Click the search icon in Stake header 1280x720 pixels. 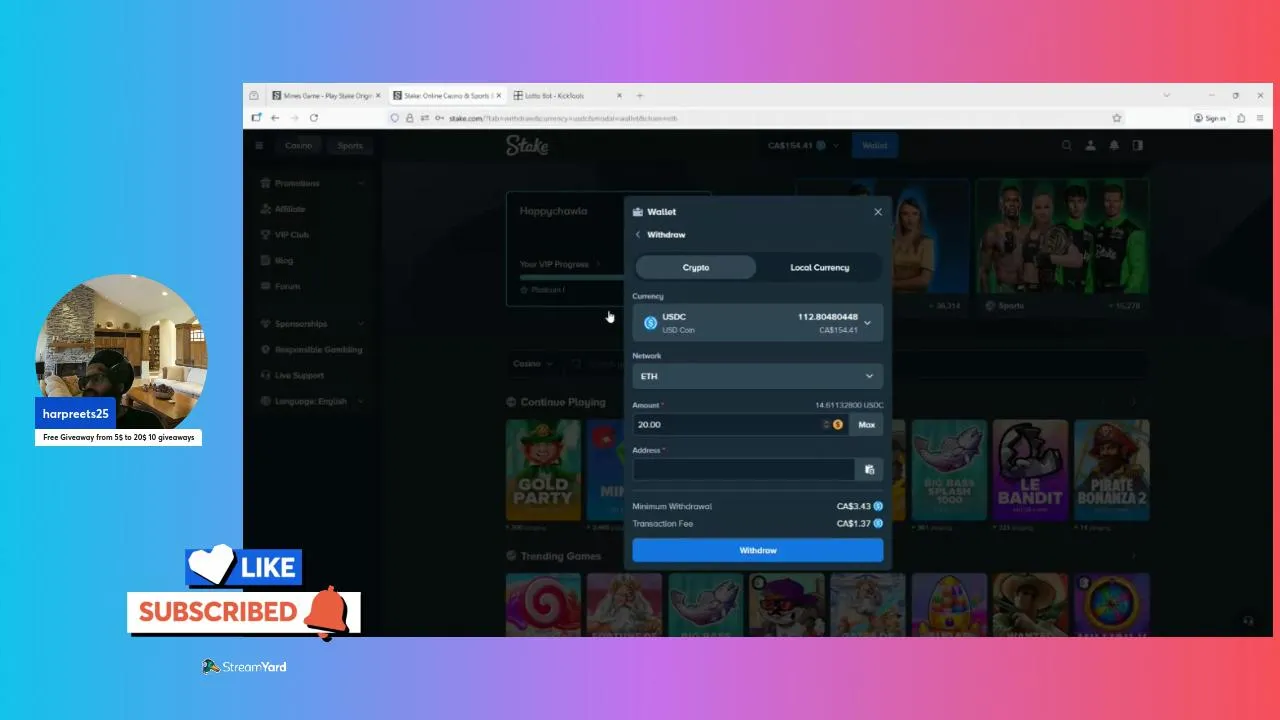click(x=1067, y=145)
